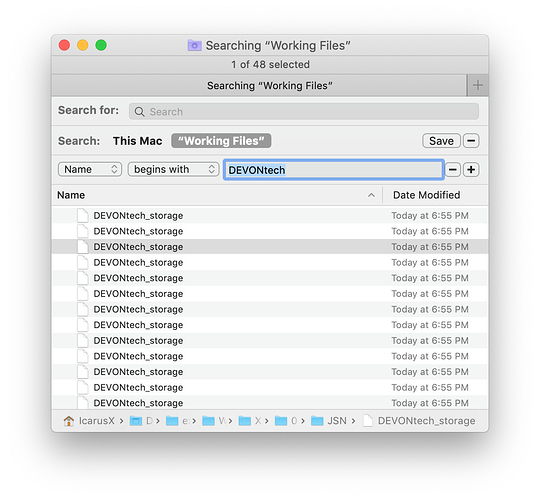540x500 pixels.
Task: Click the magnifying glass search icon
Action: tap(139, 112)
